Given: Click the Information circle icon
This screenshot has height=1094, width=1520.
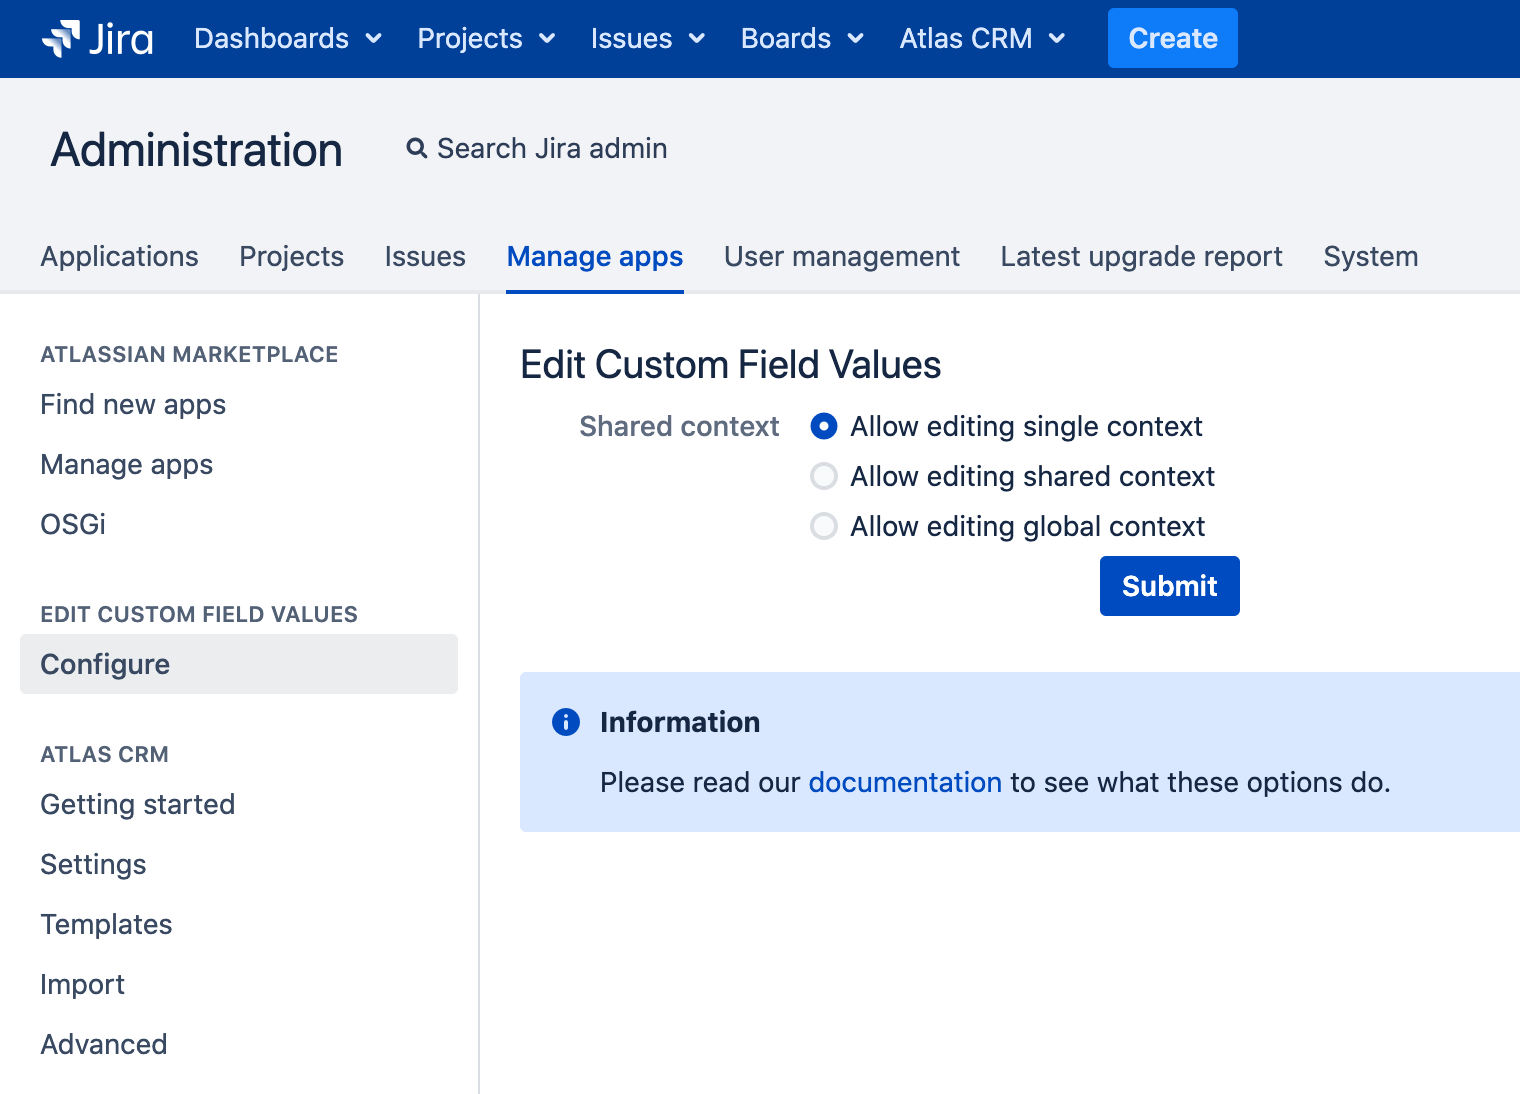Looking at the screenshot, I should pyautogui.click(x=566, y=722).
